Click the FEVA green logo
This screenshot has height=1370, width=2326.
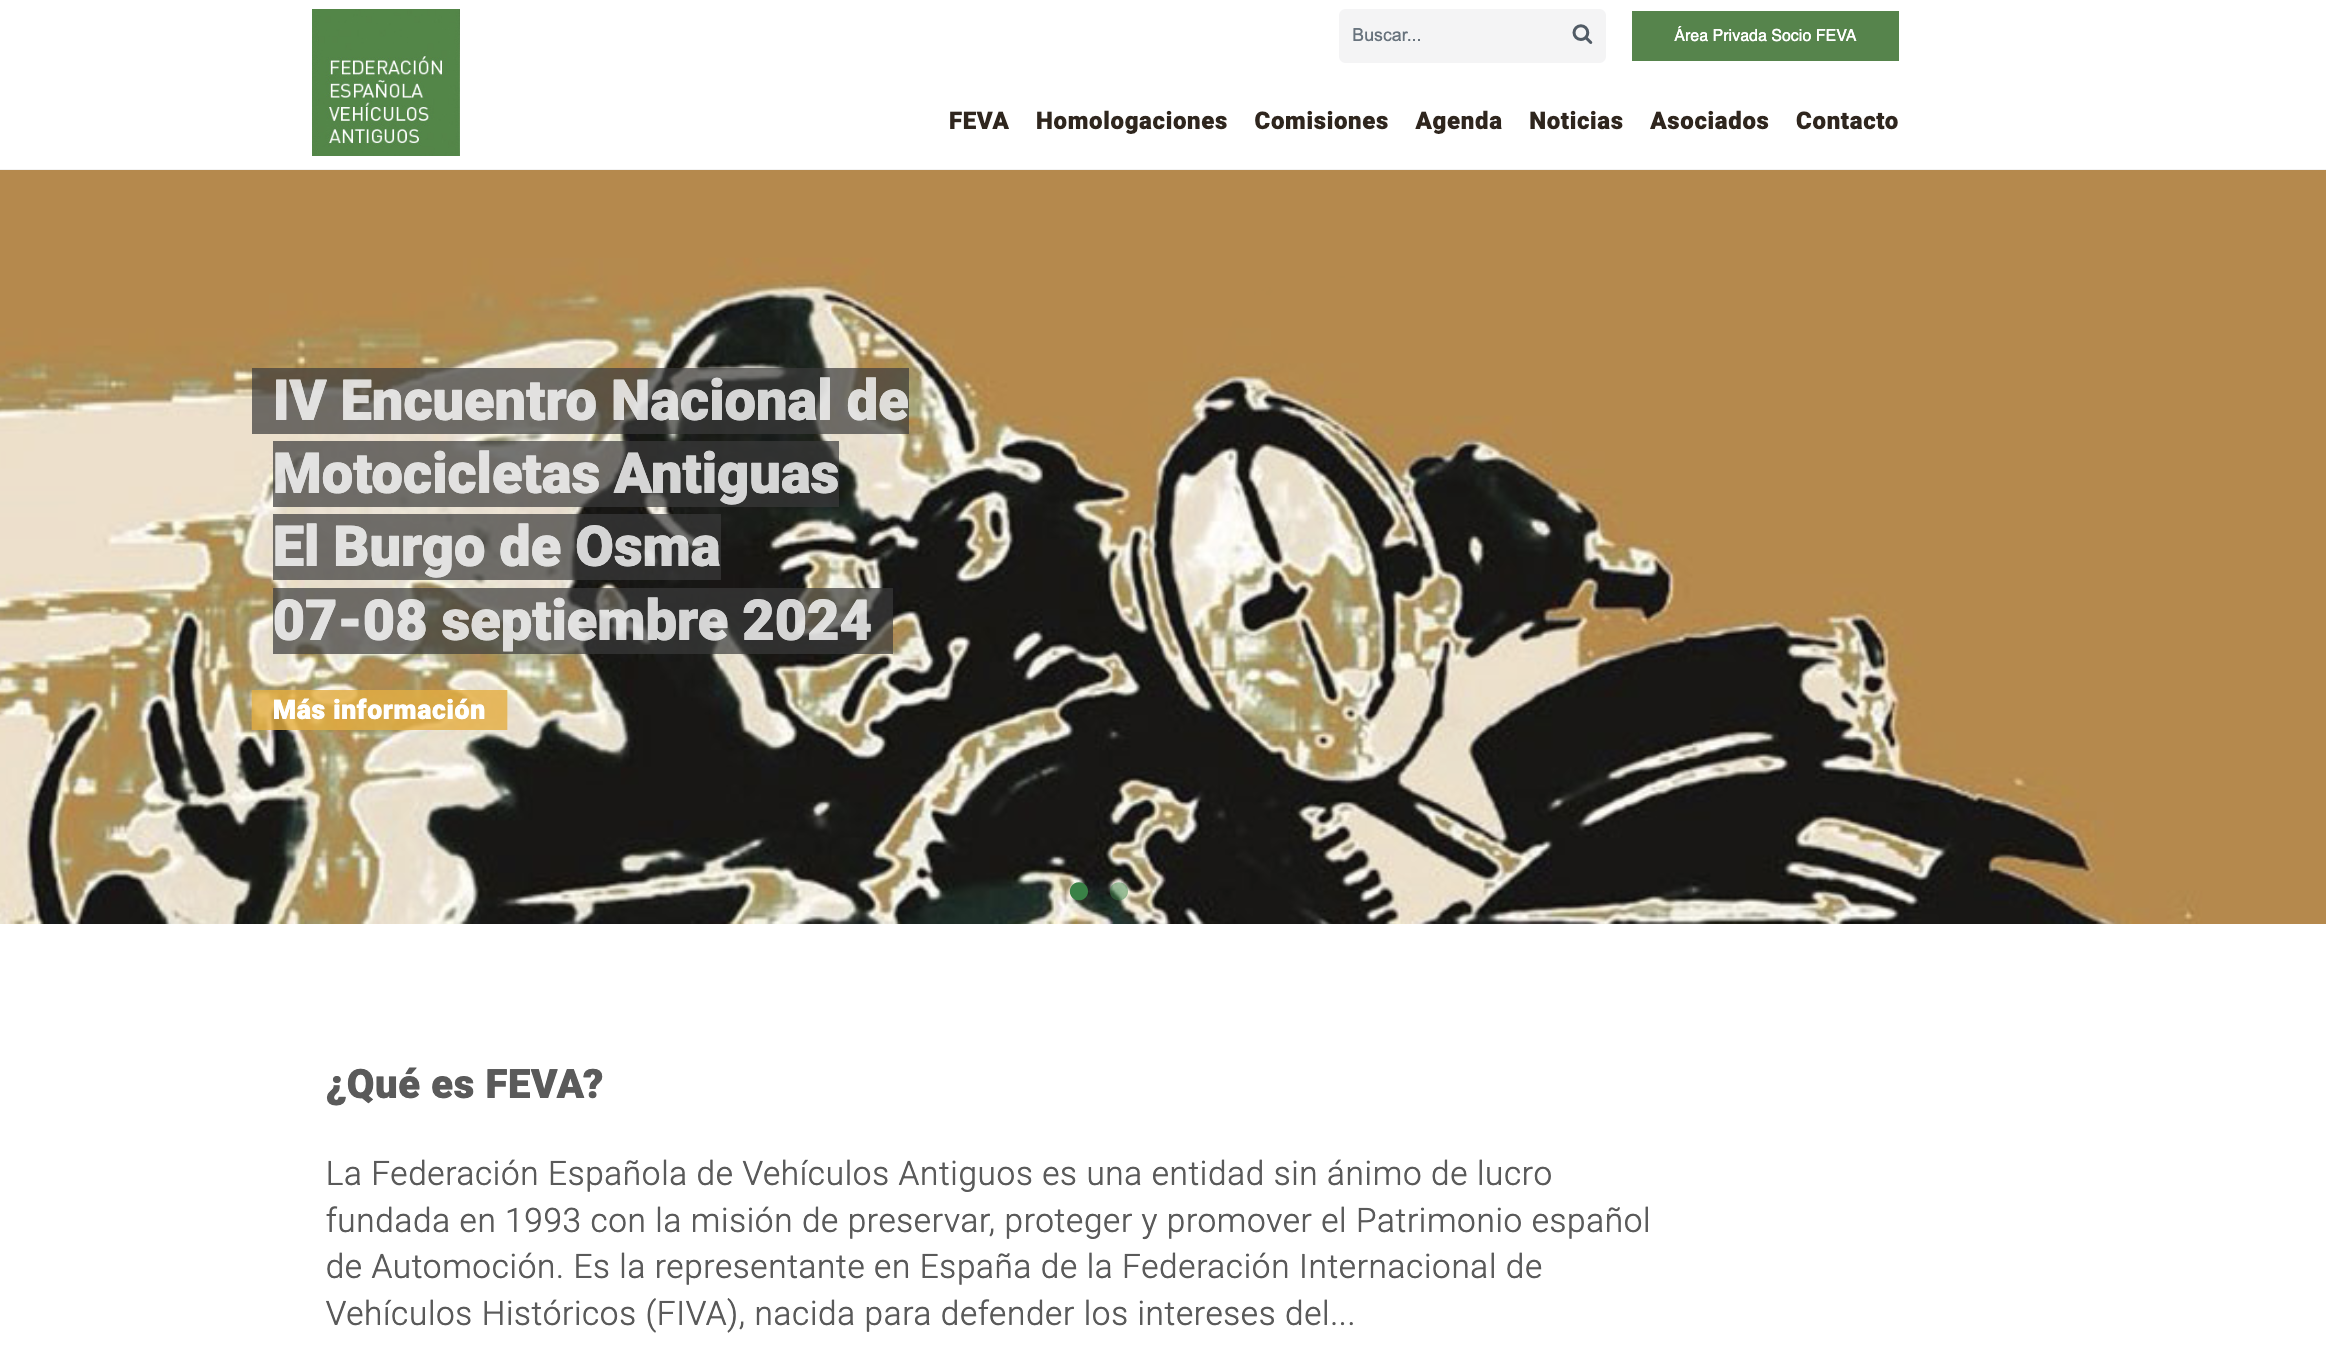pos(386,83)
